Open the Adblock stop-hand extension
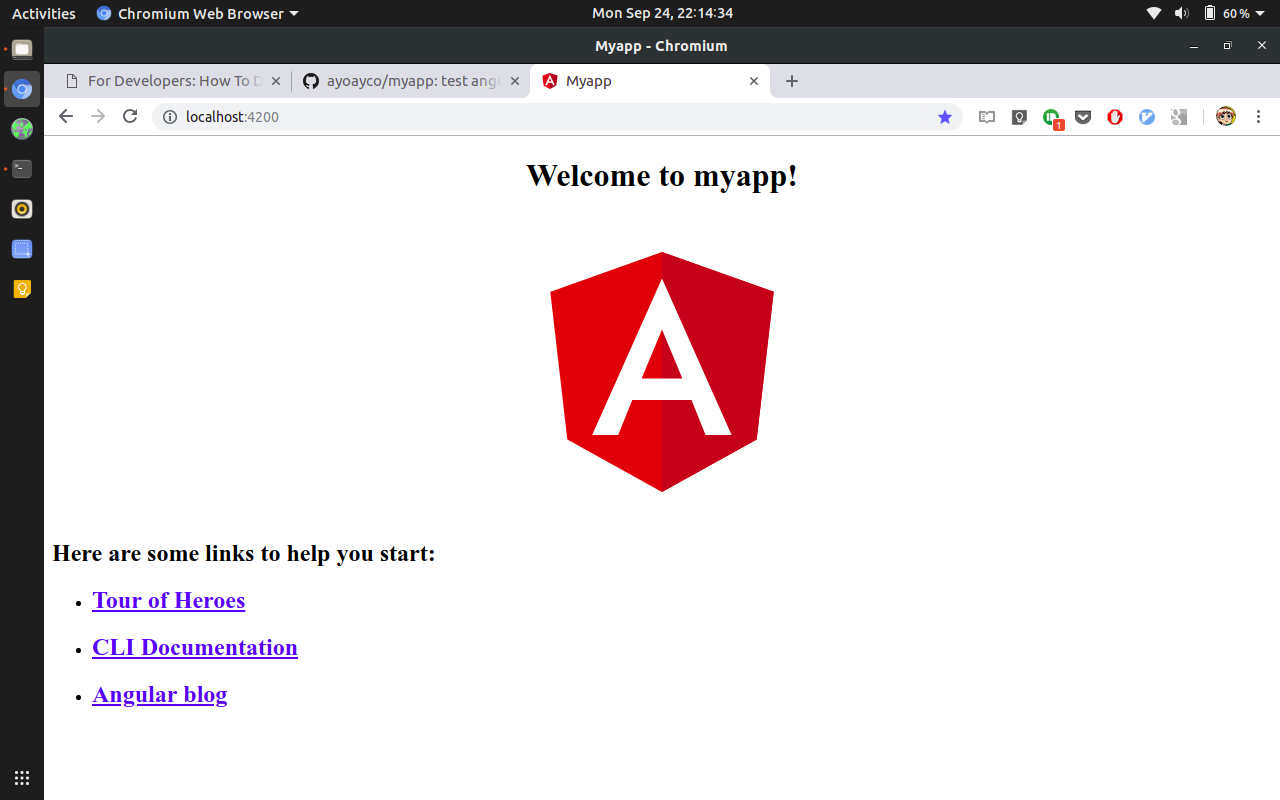Image resolution: width=1280 pixels, height=800 pixels. pos(1115,117)
